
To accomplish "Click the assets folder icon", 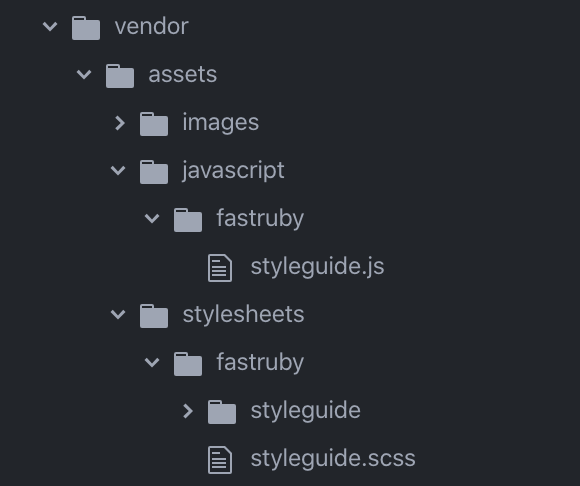I will [x=120, y=76].
